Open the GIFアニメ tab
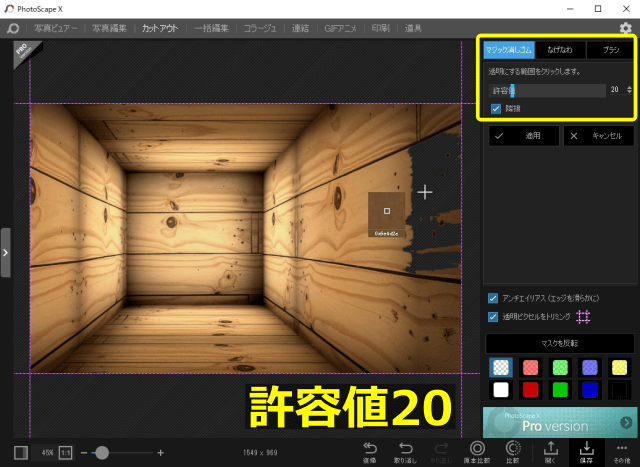The image size is (640, 467). [340, 28]
